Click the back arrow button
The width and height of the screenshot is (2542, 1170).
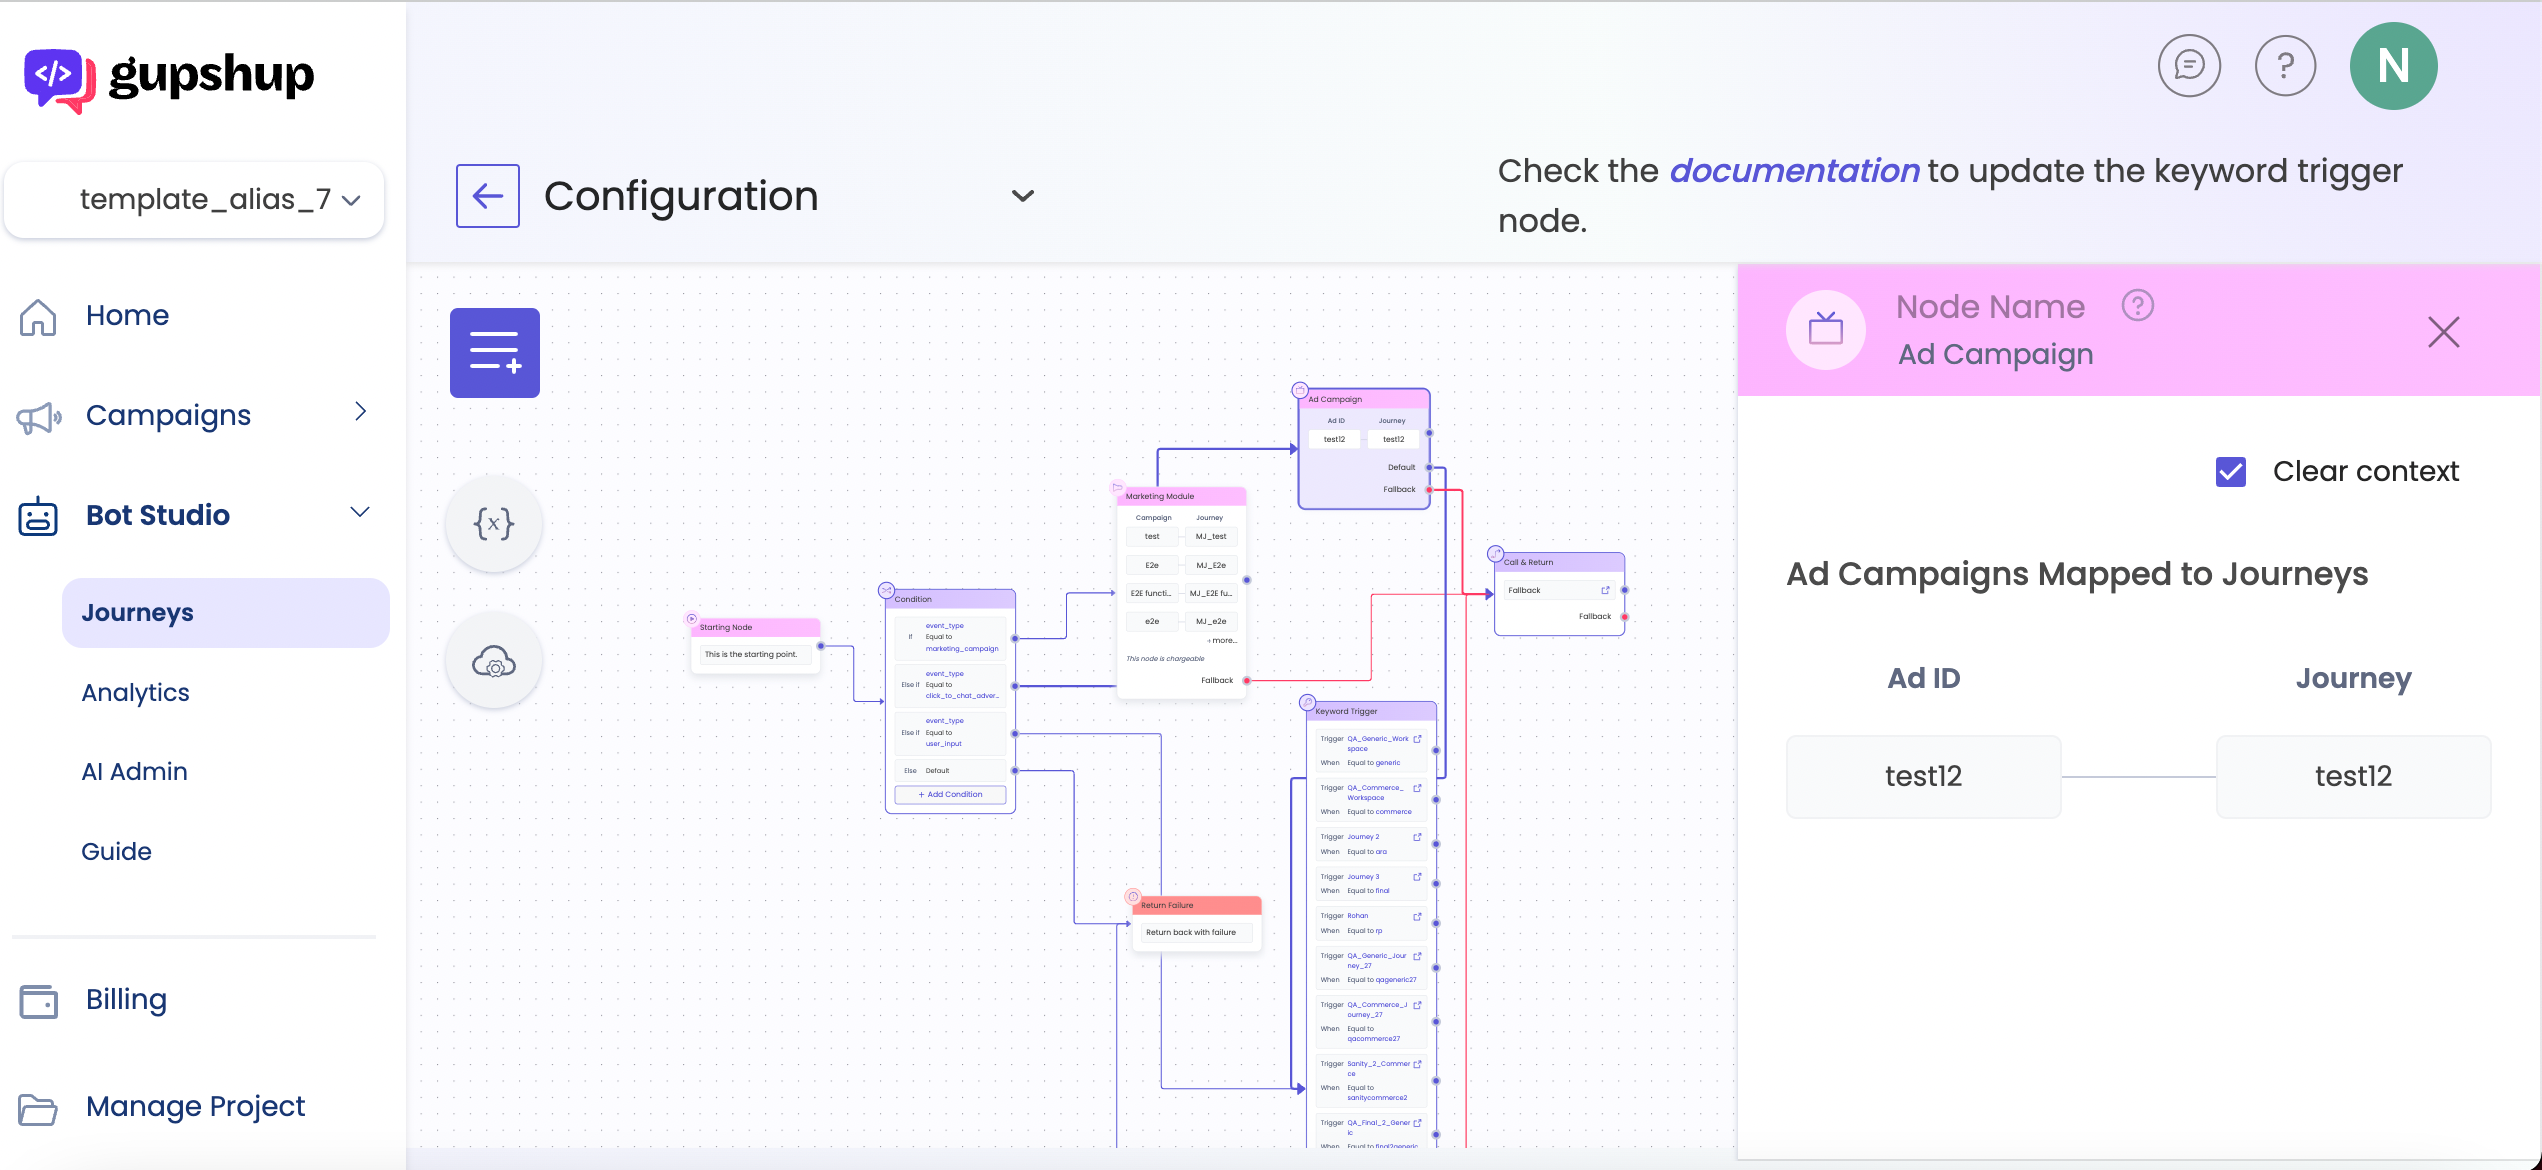click(487, 196)
